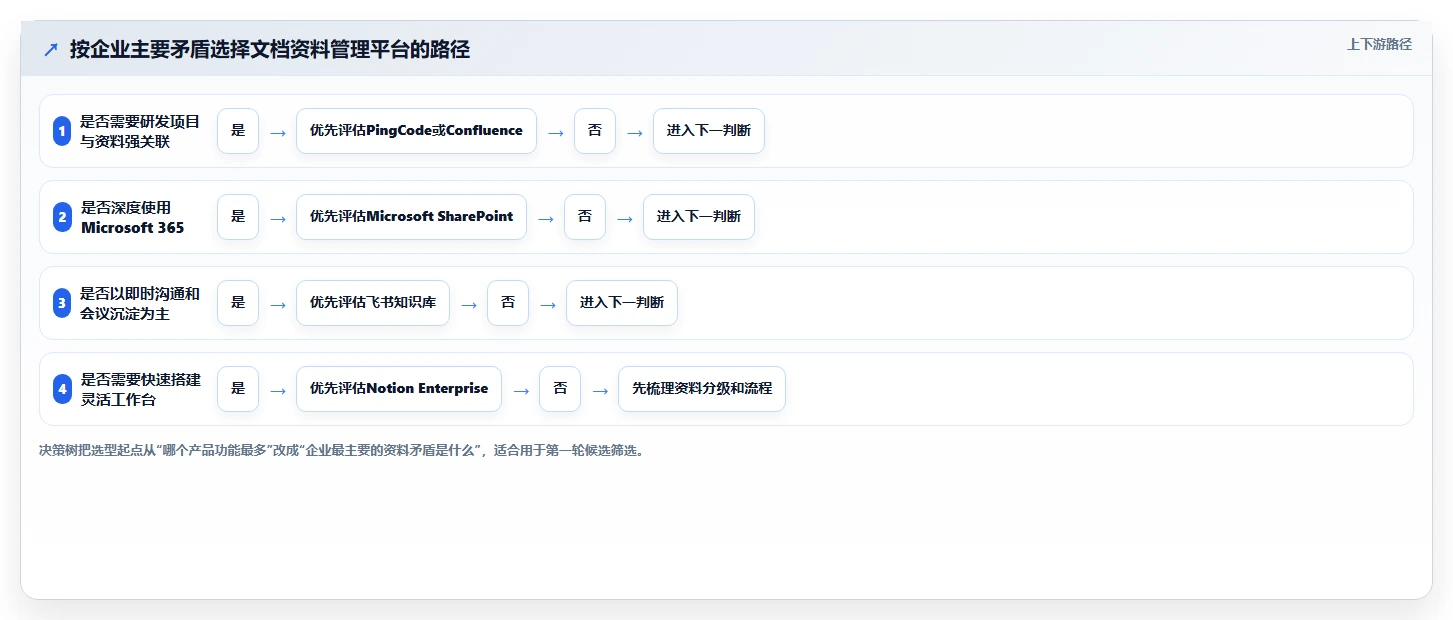Select 否 in the 飞书知识库 row
The height and width of the screenshot is (620, 1453).
[508, 303]
